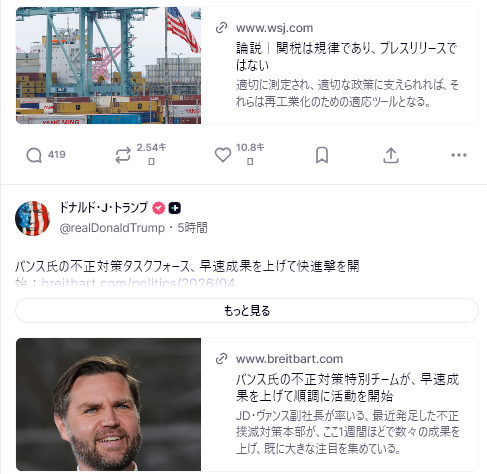Open the 5時間 post timestamp
Image resolution: width=487 pixels, height=474 pixels.
coord(192,228)
